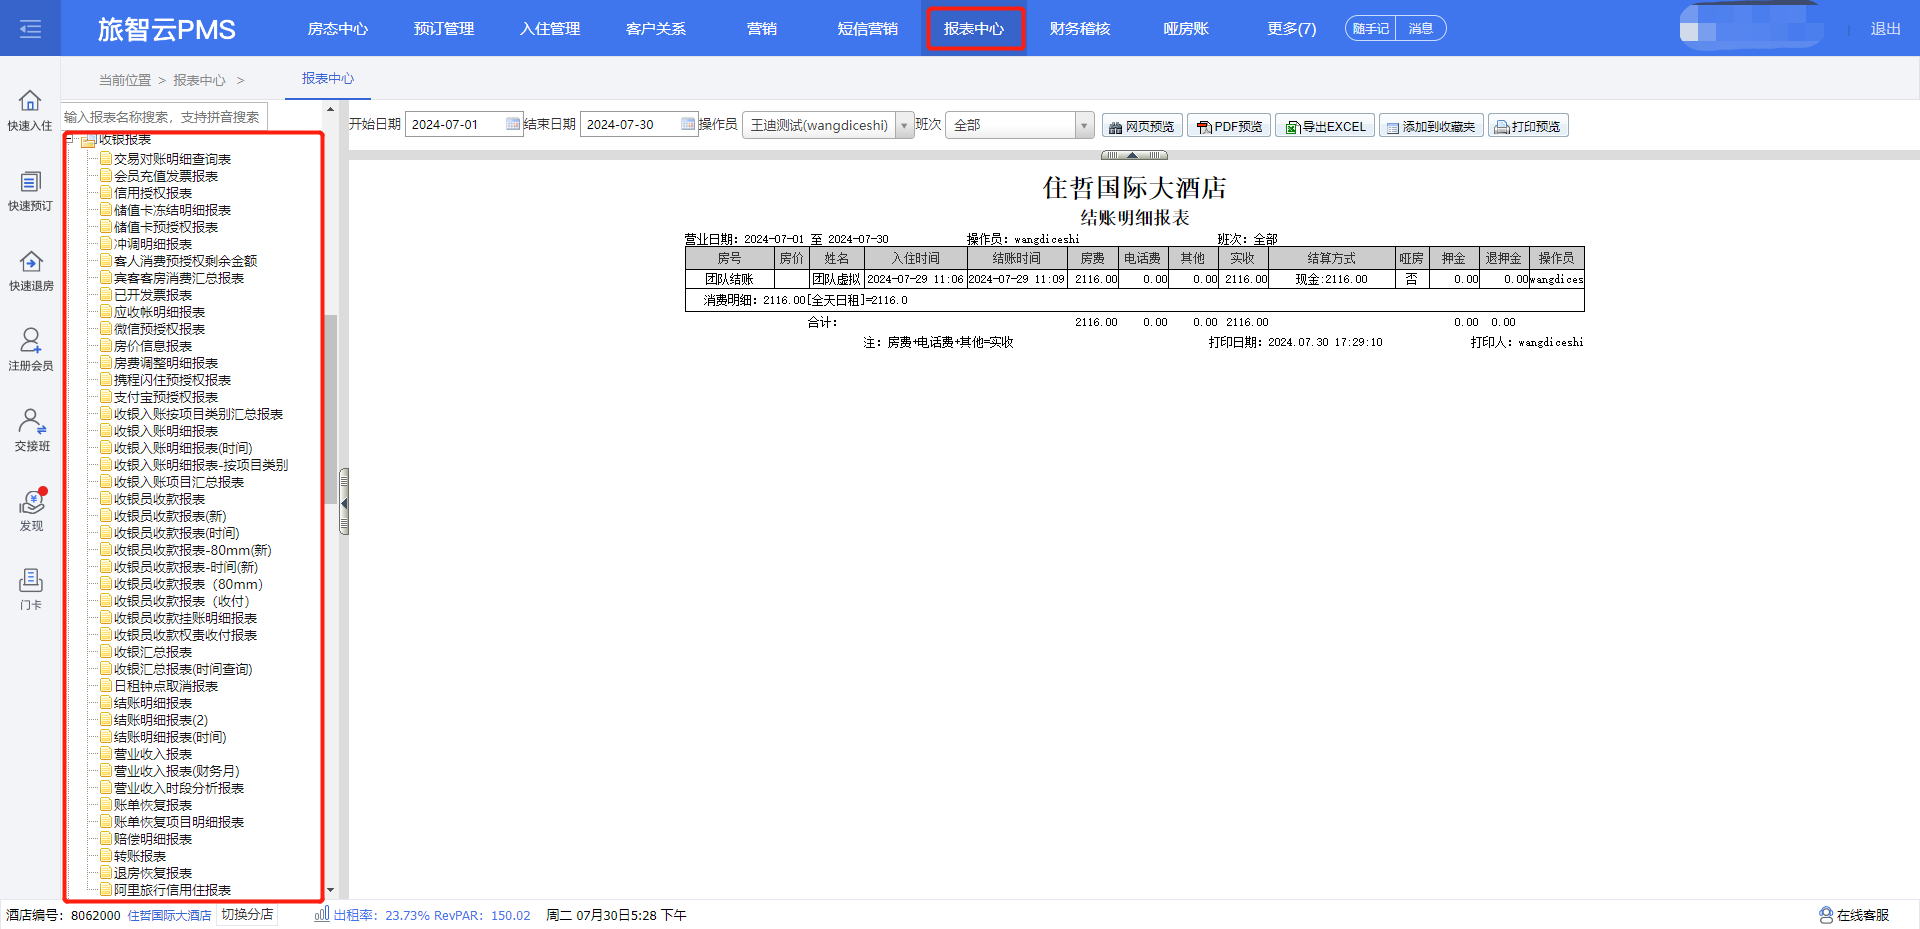
Task: Click 网页预览 button
Action: pos(1142,126)
